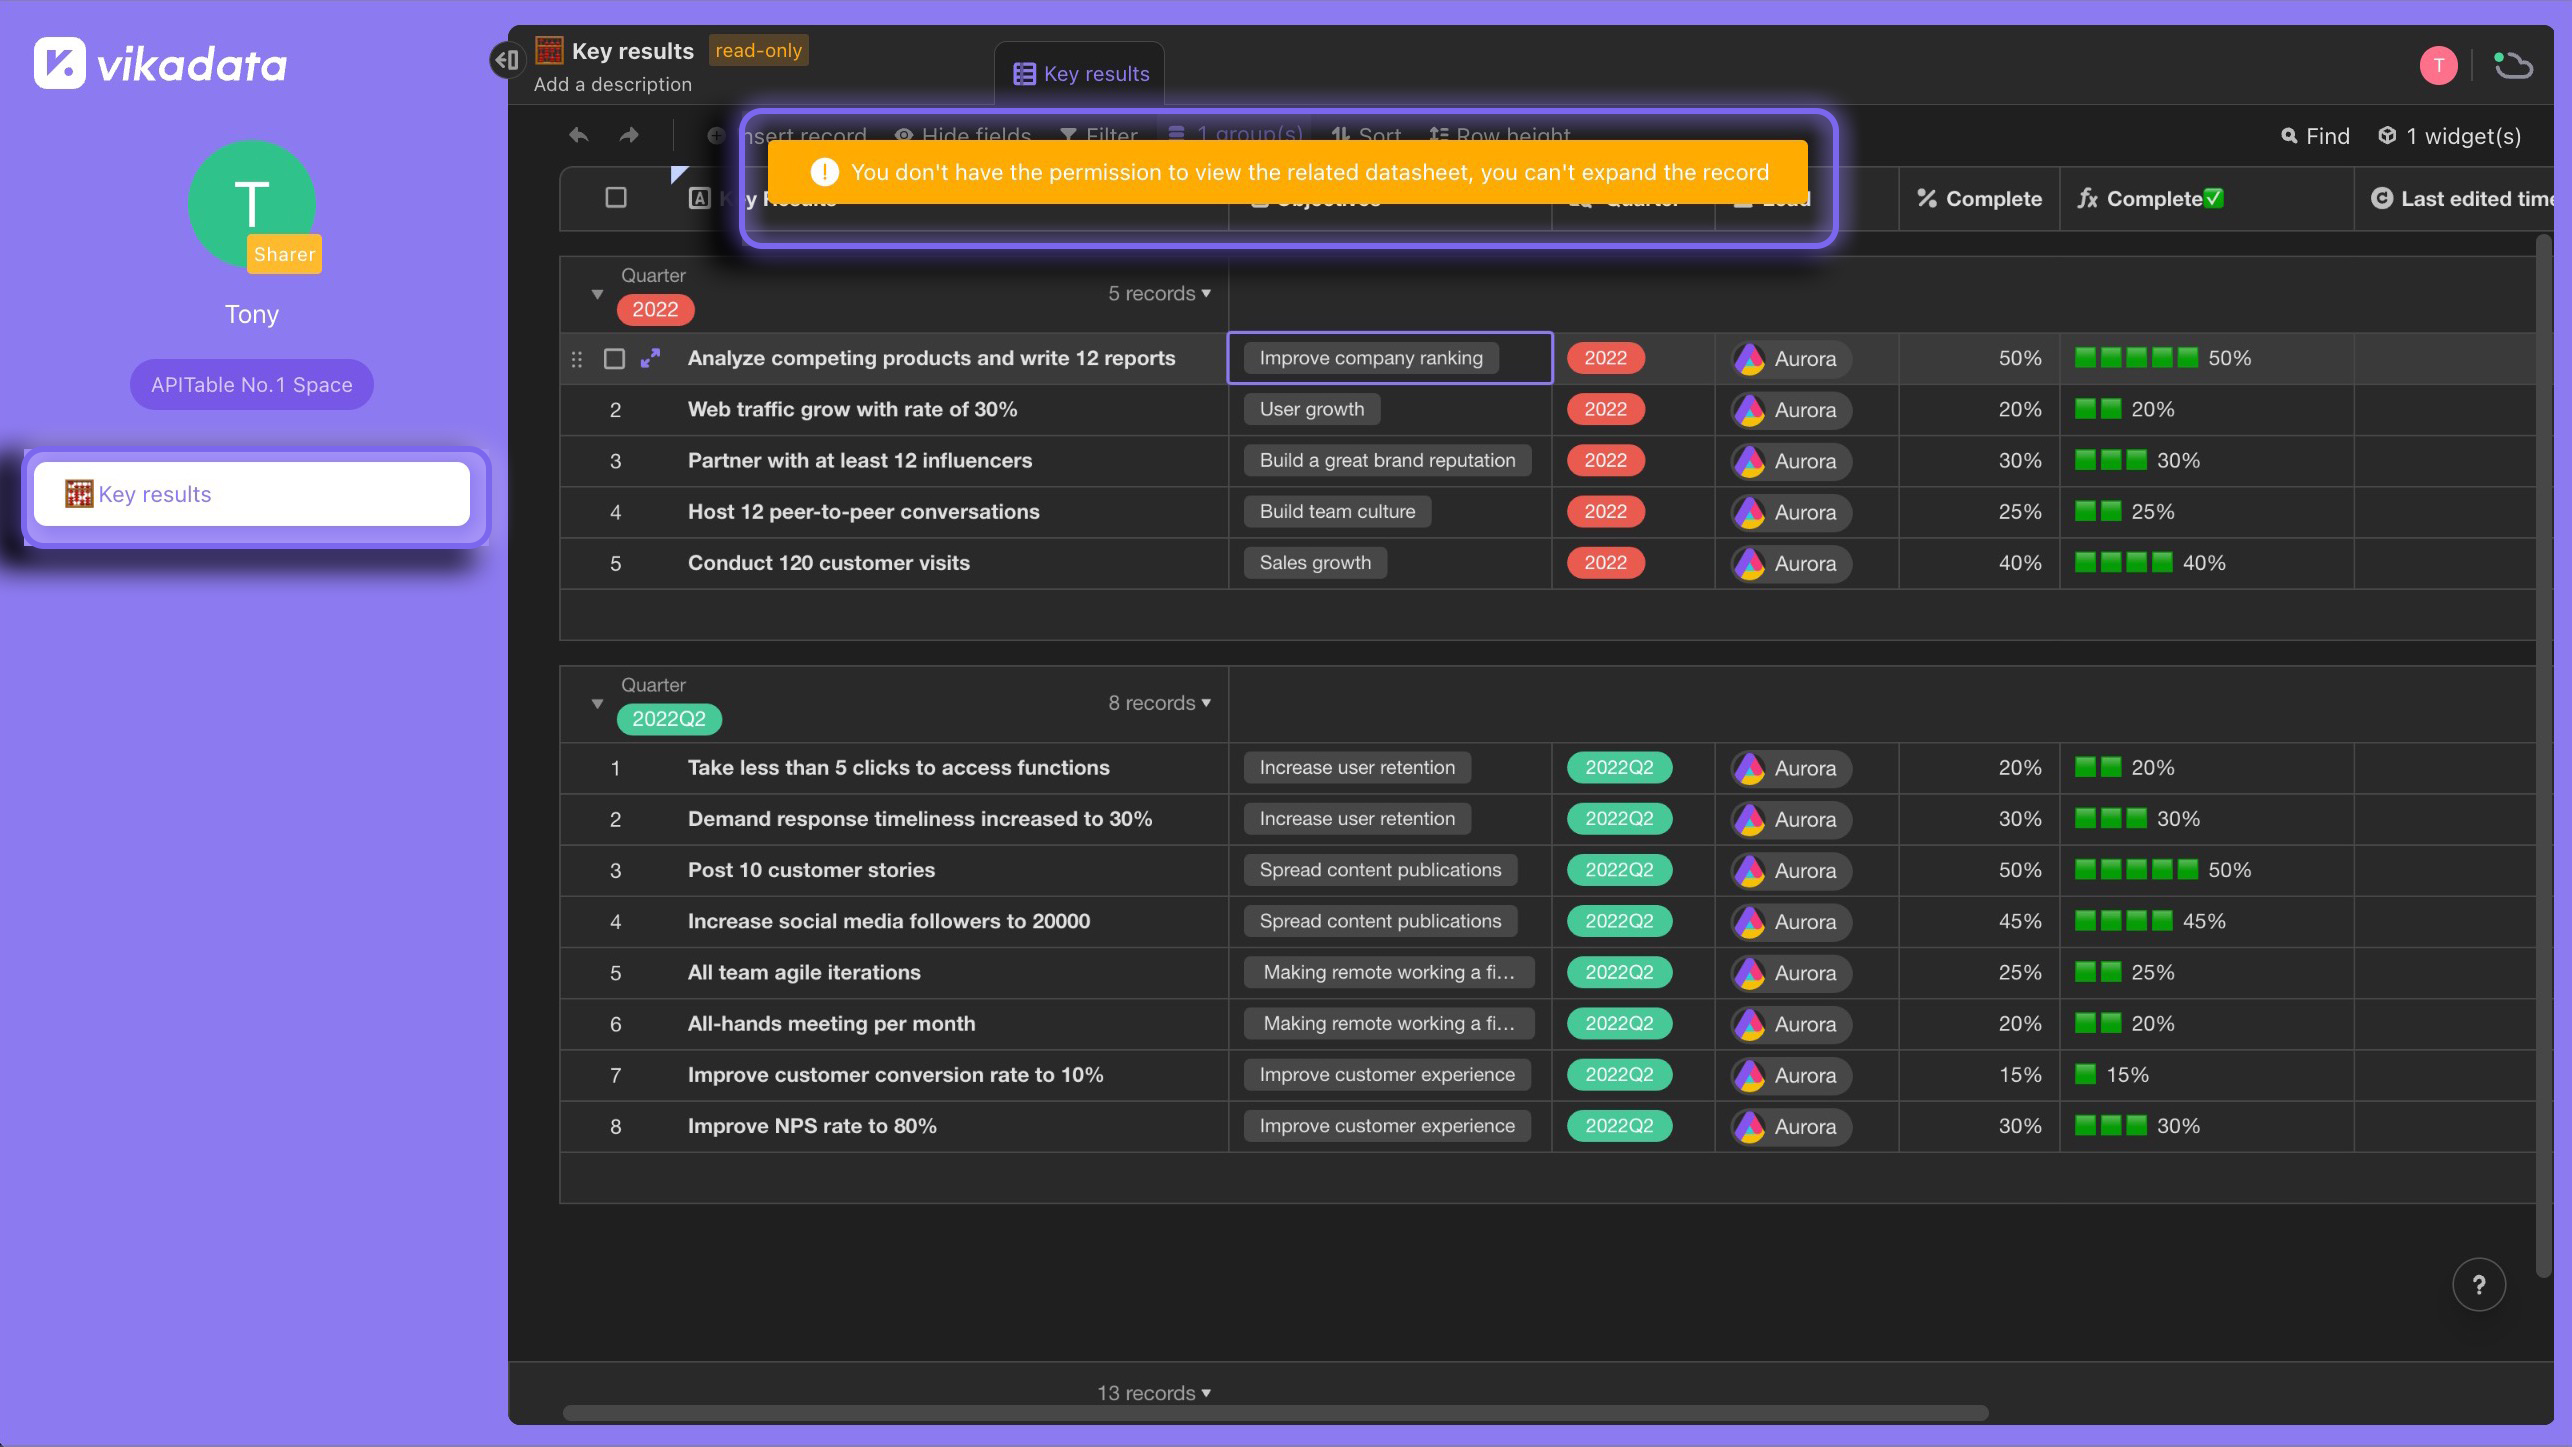Click the Key results title in the header
2572x1447 pixels.
pyautogui.click(x=632, y=51)
